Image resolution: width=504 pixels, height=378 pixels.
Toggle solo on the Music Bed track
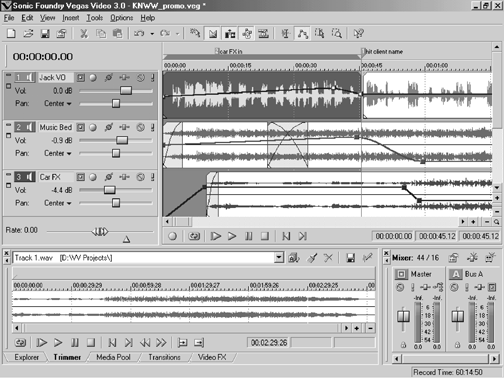pyautogui.click(x=153, y=127)
